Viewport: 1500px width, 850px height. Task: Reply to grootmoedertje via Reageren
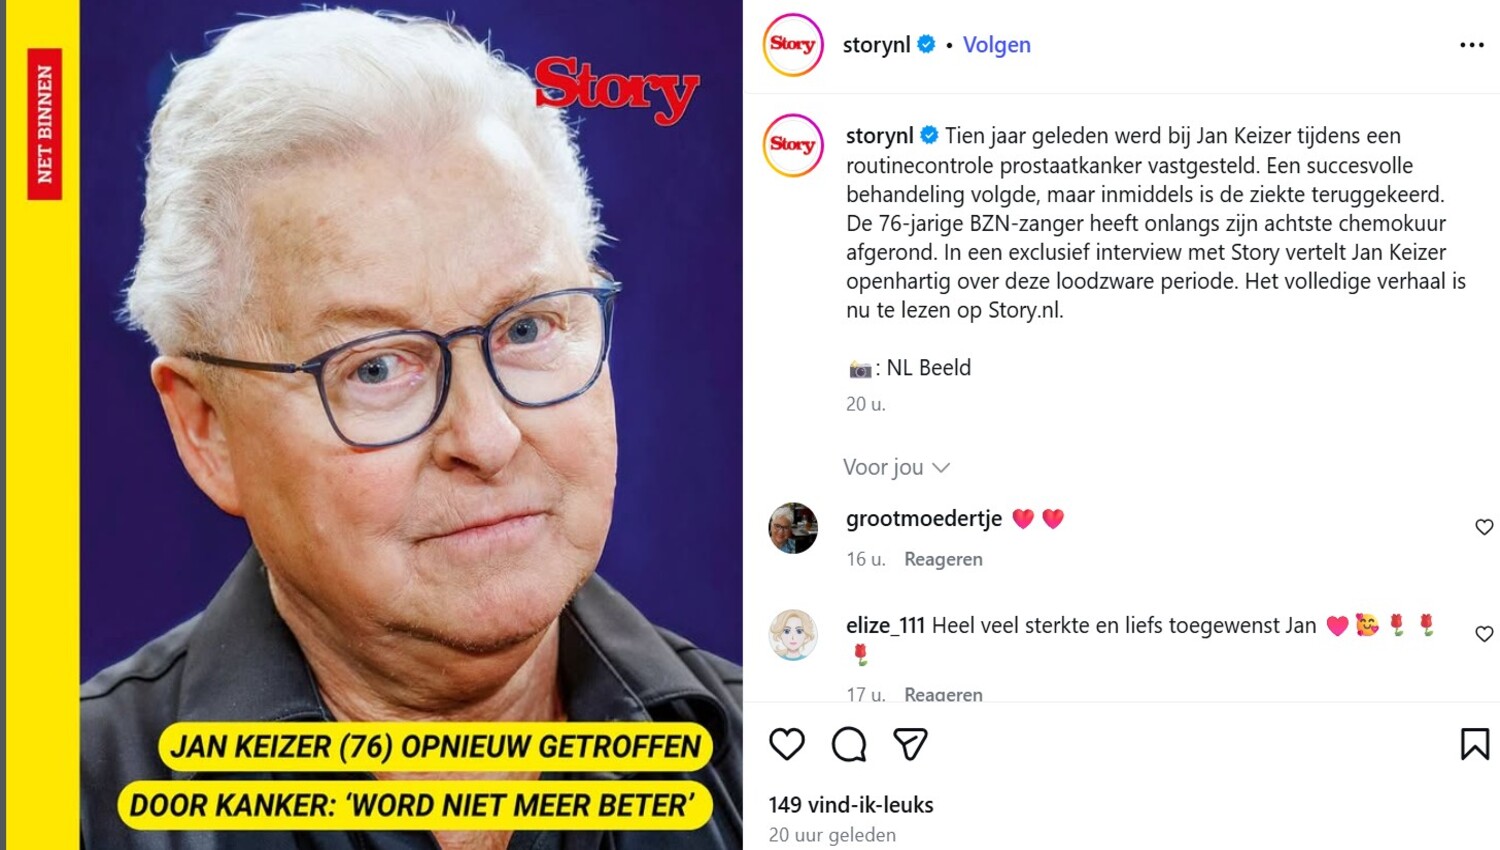943,559
